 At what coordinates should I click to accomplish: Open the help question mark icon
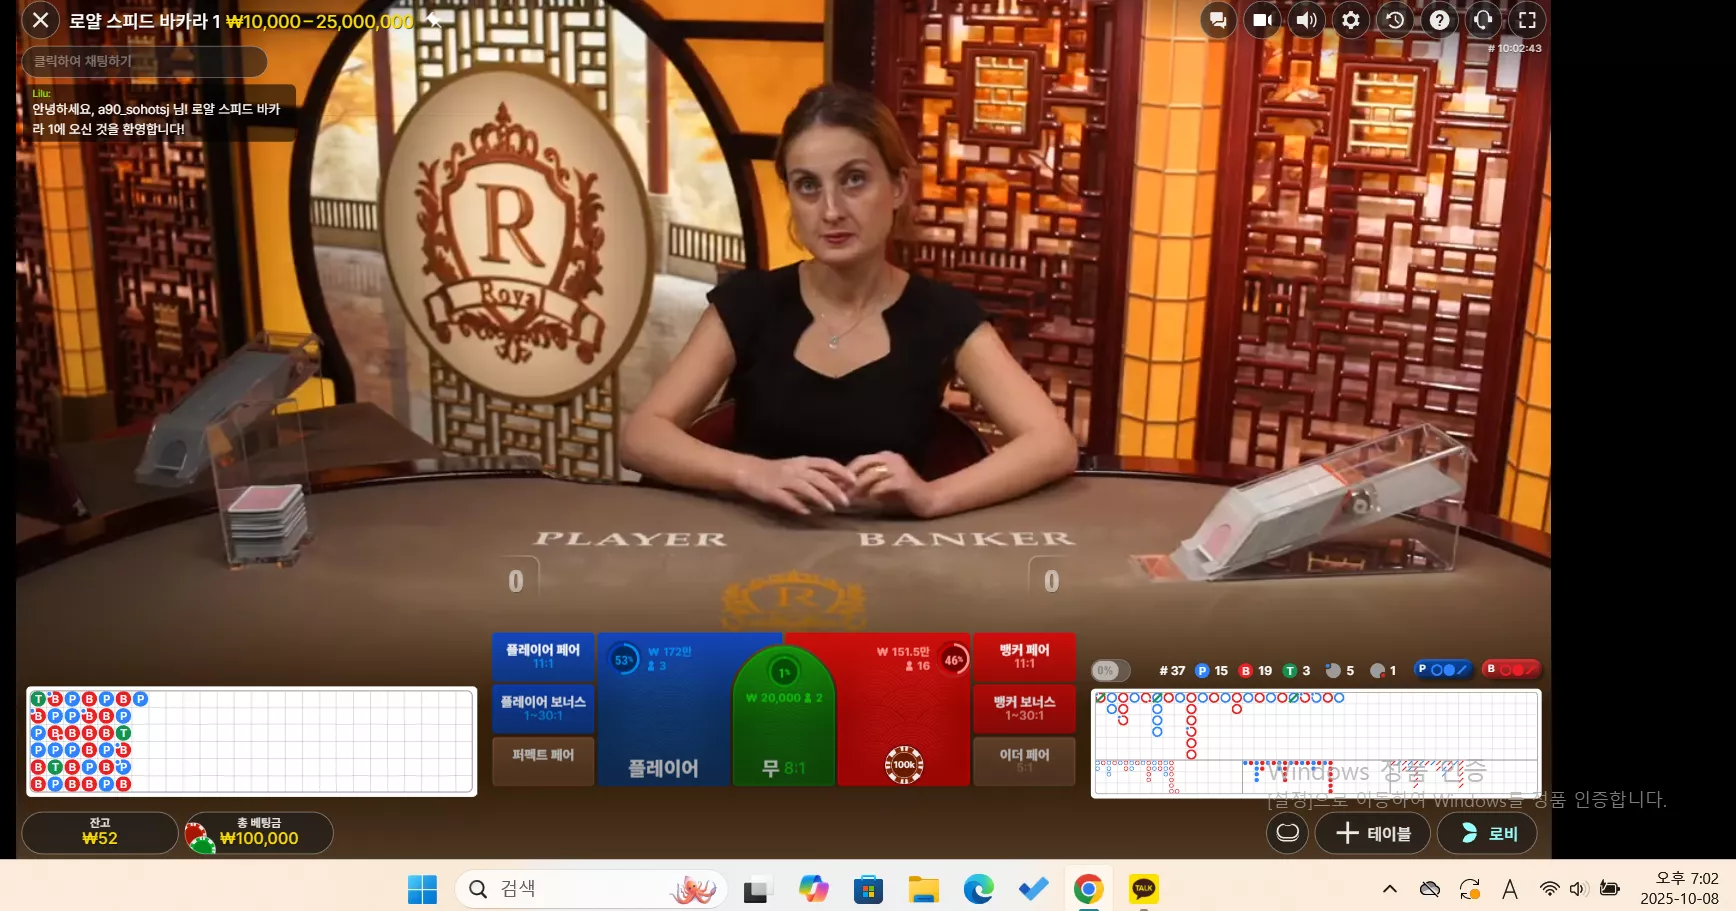tap(1439, 20)
